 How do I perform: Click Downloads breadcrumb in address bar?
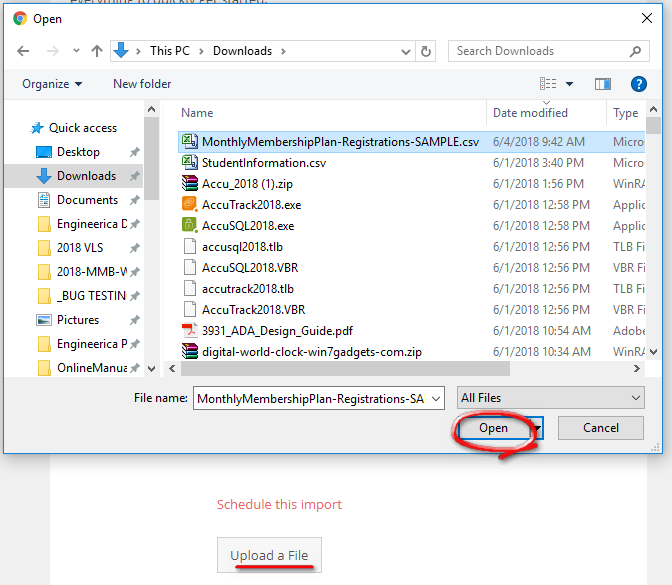pos(243,51)
